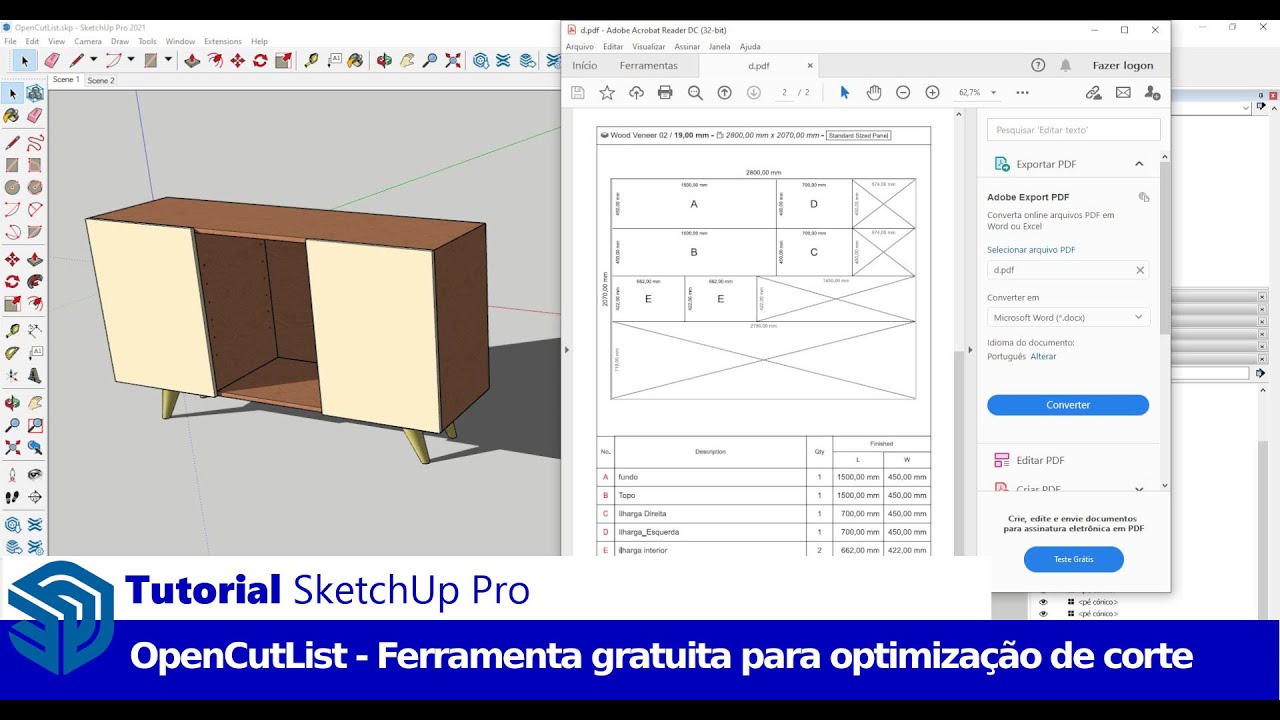The height and width of the screenshot is (720, 1280).
Task: Open the Arquivo menu in Acrobat
Action: point(580,47)
